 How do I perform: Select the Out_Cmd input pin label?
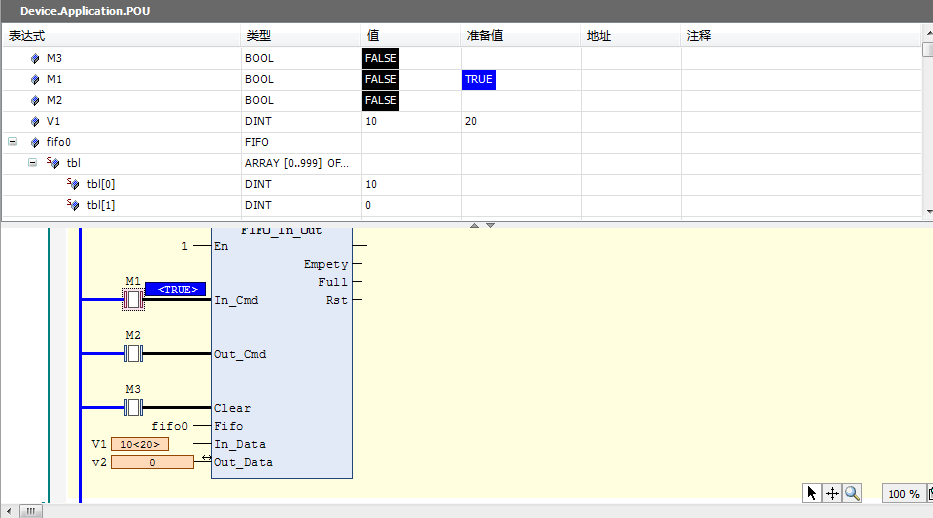[x=240, y=354]
